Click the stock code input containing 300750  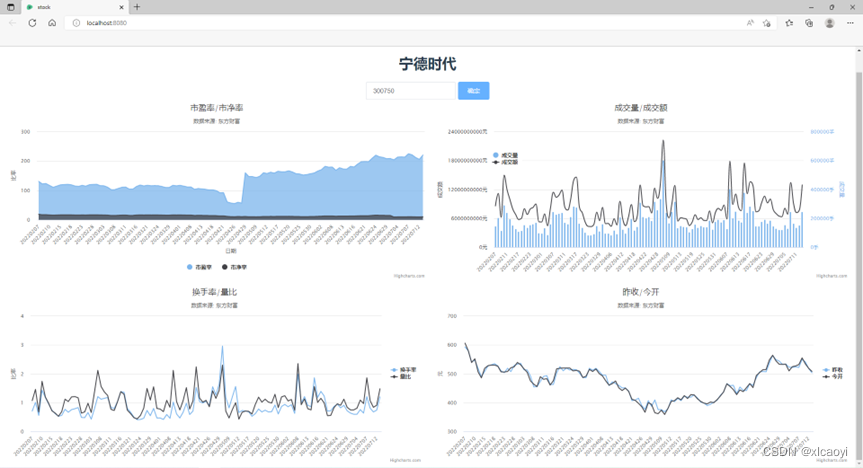[x=411, y=91]
